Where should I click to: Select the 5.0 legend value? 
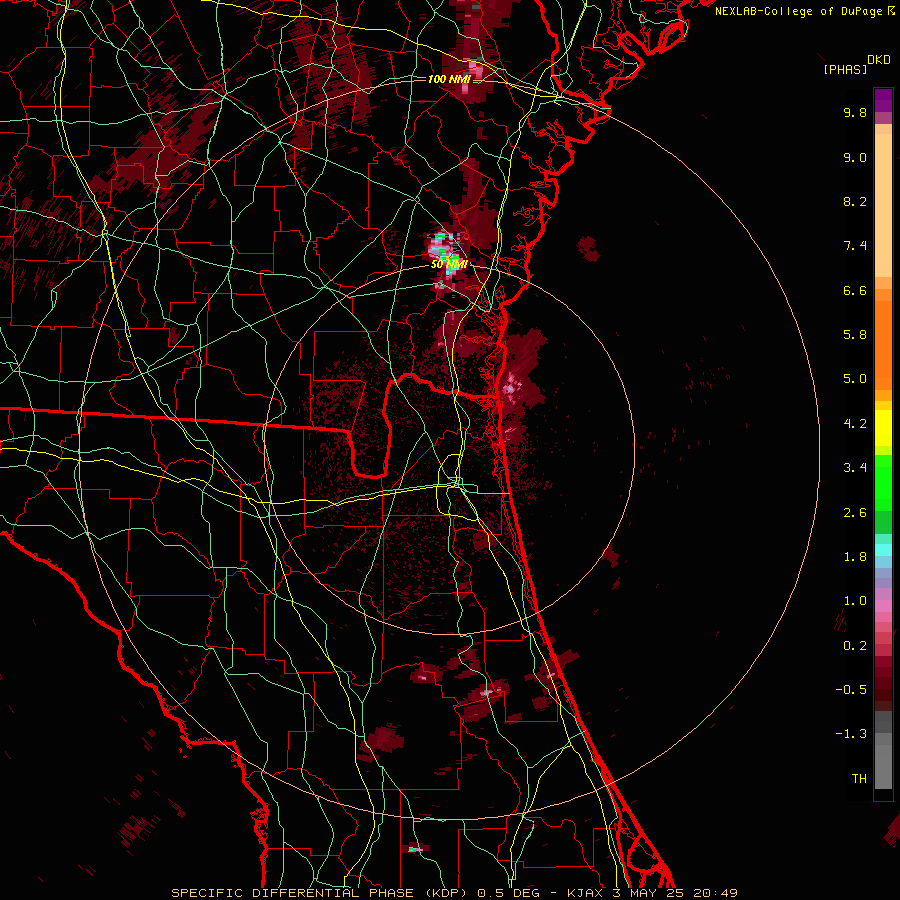click(855, 379)
